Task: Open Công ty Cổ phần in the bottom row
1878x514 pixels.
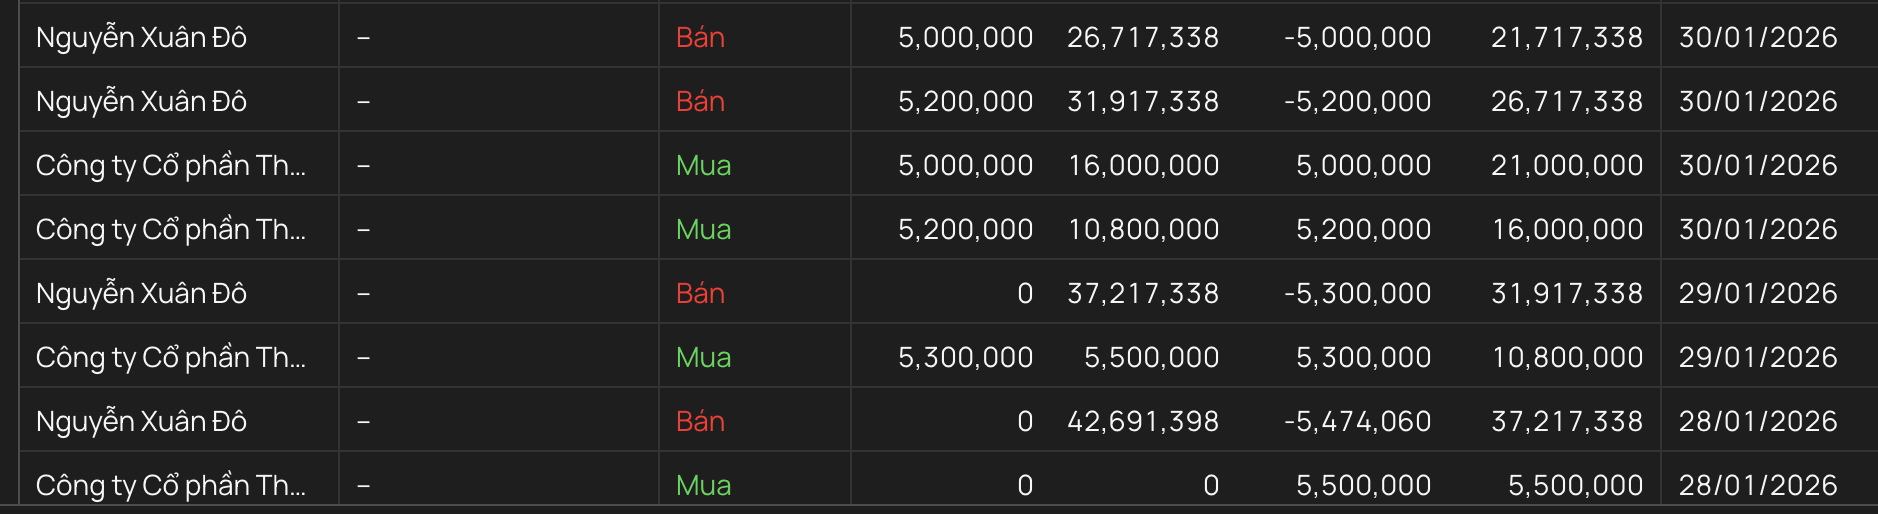Action: point(171,485)
